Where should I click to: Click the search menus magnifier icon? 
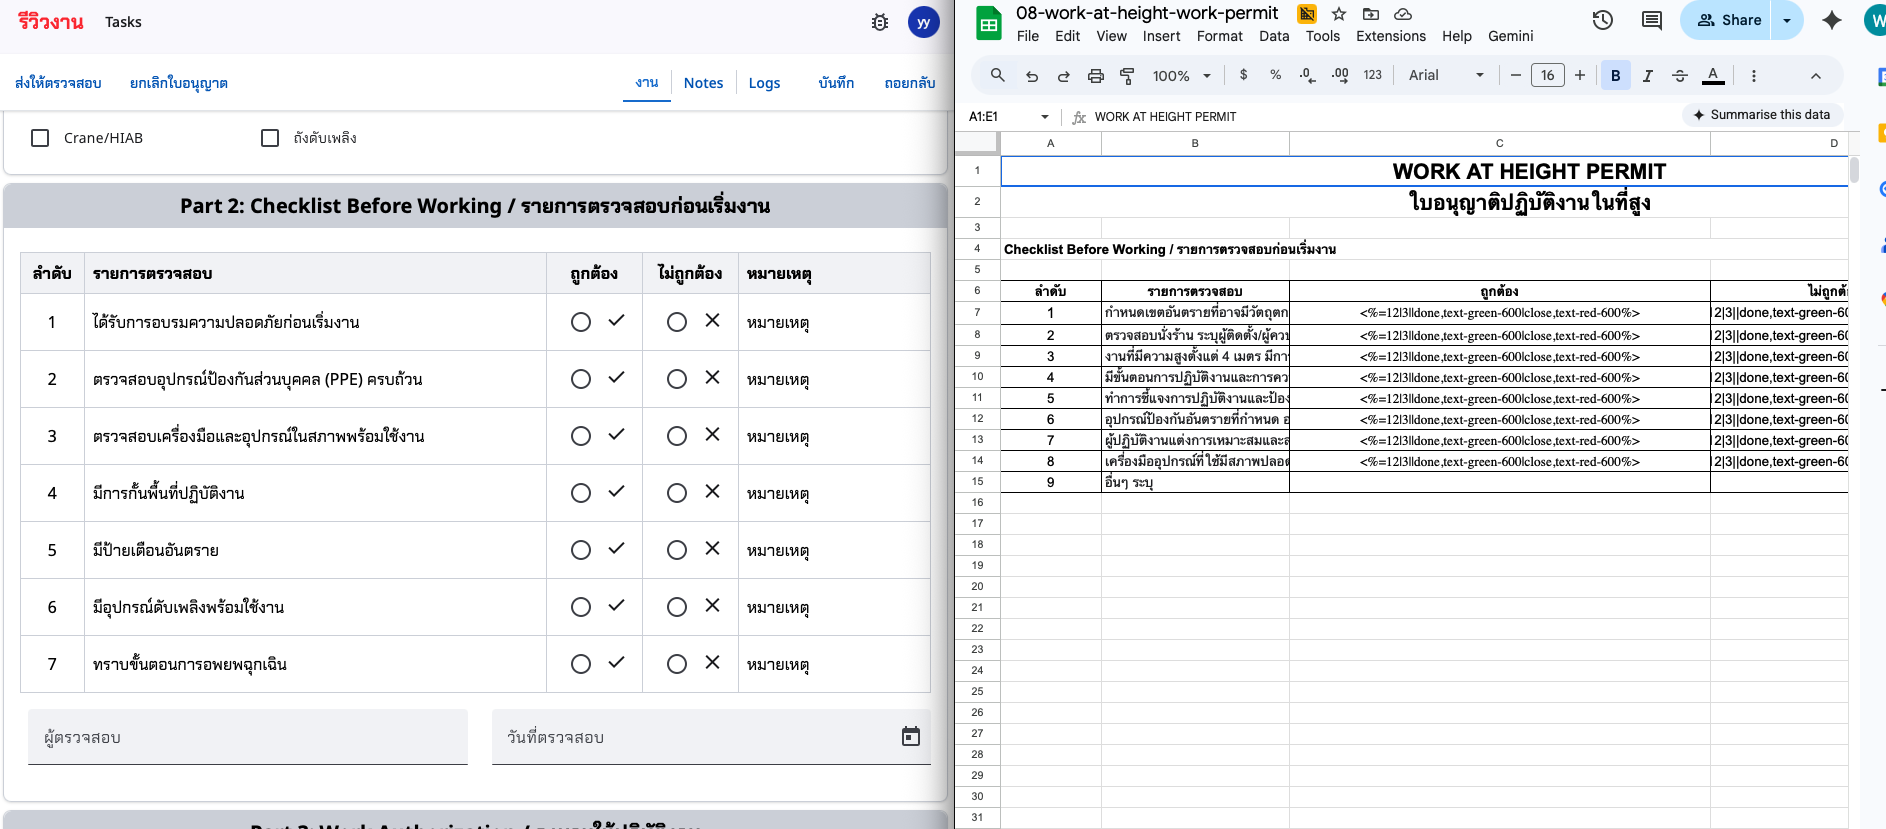click(998, 75)
